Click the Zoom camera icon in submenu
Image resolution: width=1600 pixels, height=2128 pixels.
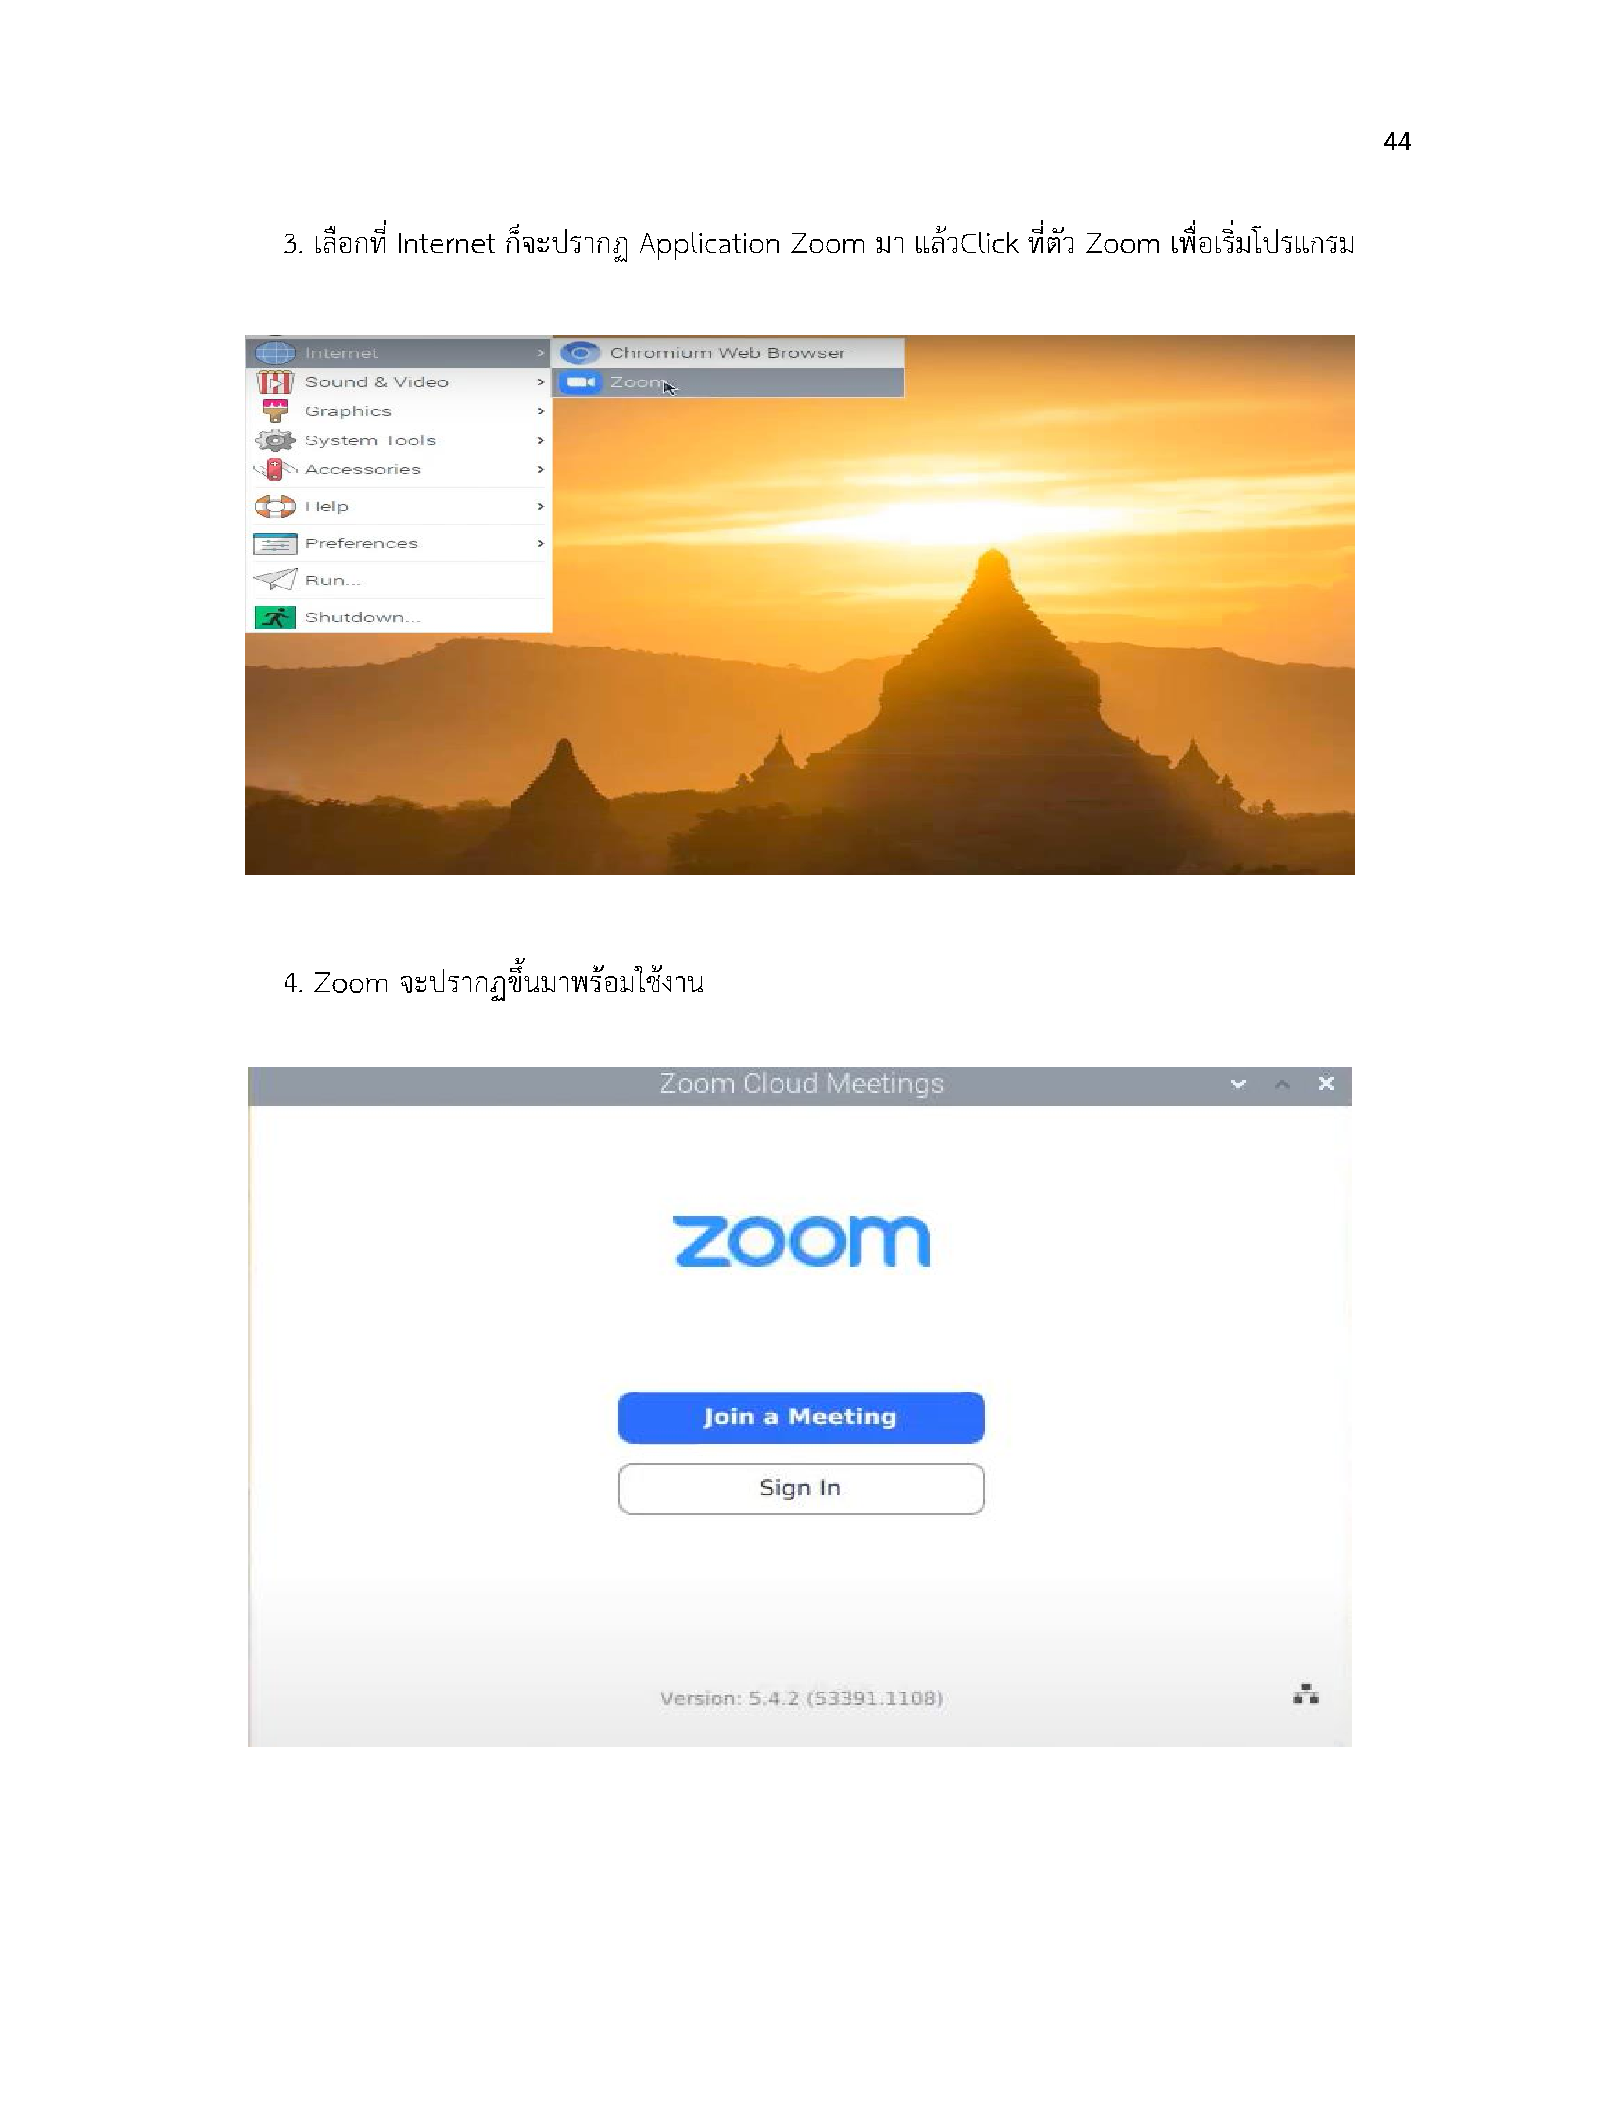pyautogui.click(x=580, y=382)
